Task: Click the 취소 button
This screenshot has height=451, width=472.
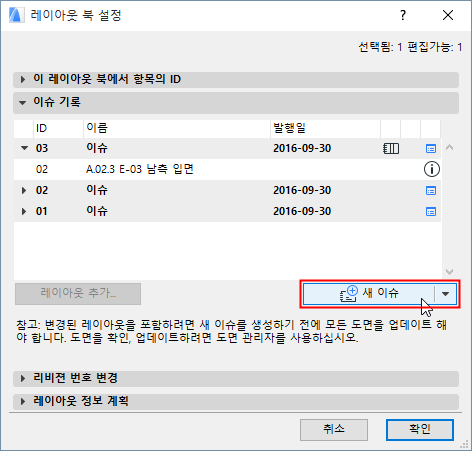Action: click(x=334, y=430)
